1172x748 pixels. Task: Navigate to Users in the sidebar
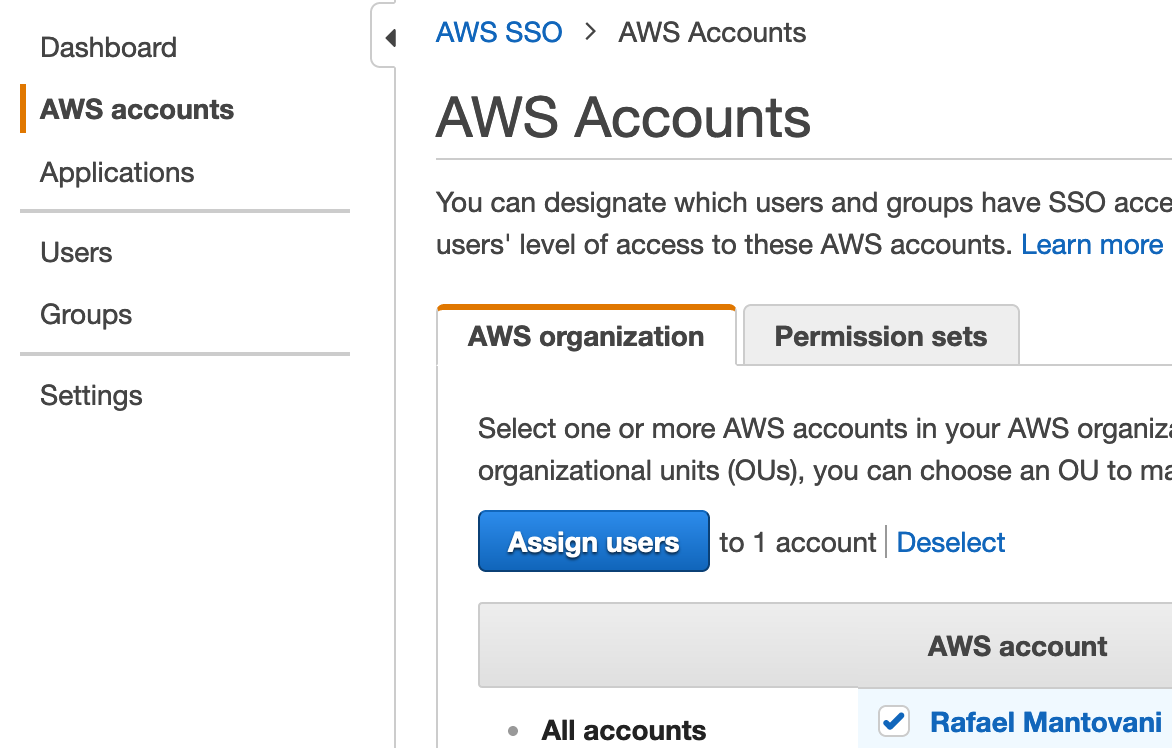click(76, 252)
